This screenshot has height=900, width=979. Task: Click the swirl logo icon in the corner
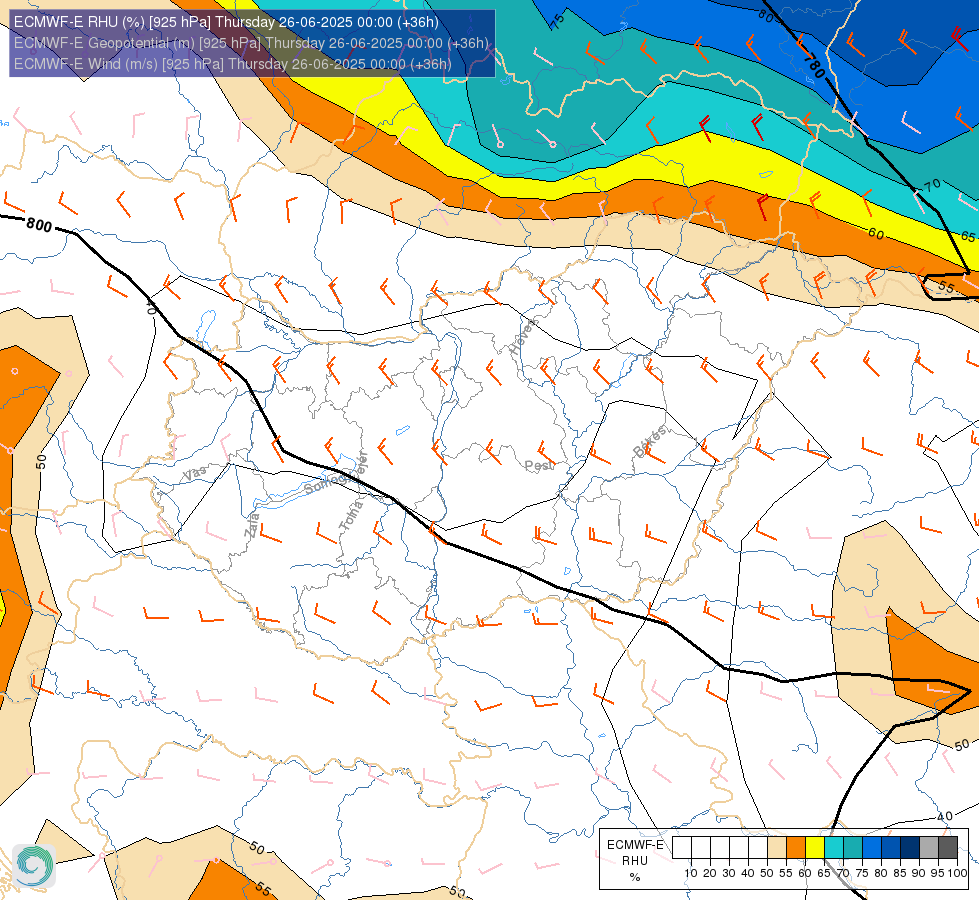pyautogui.click(x=34, y=866)
